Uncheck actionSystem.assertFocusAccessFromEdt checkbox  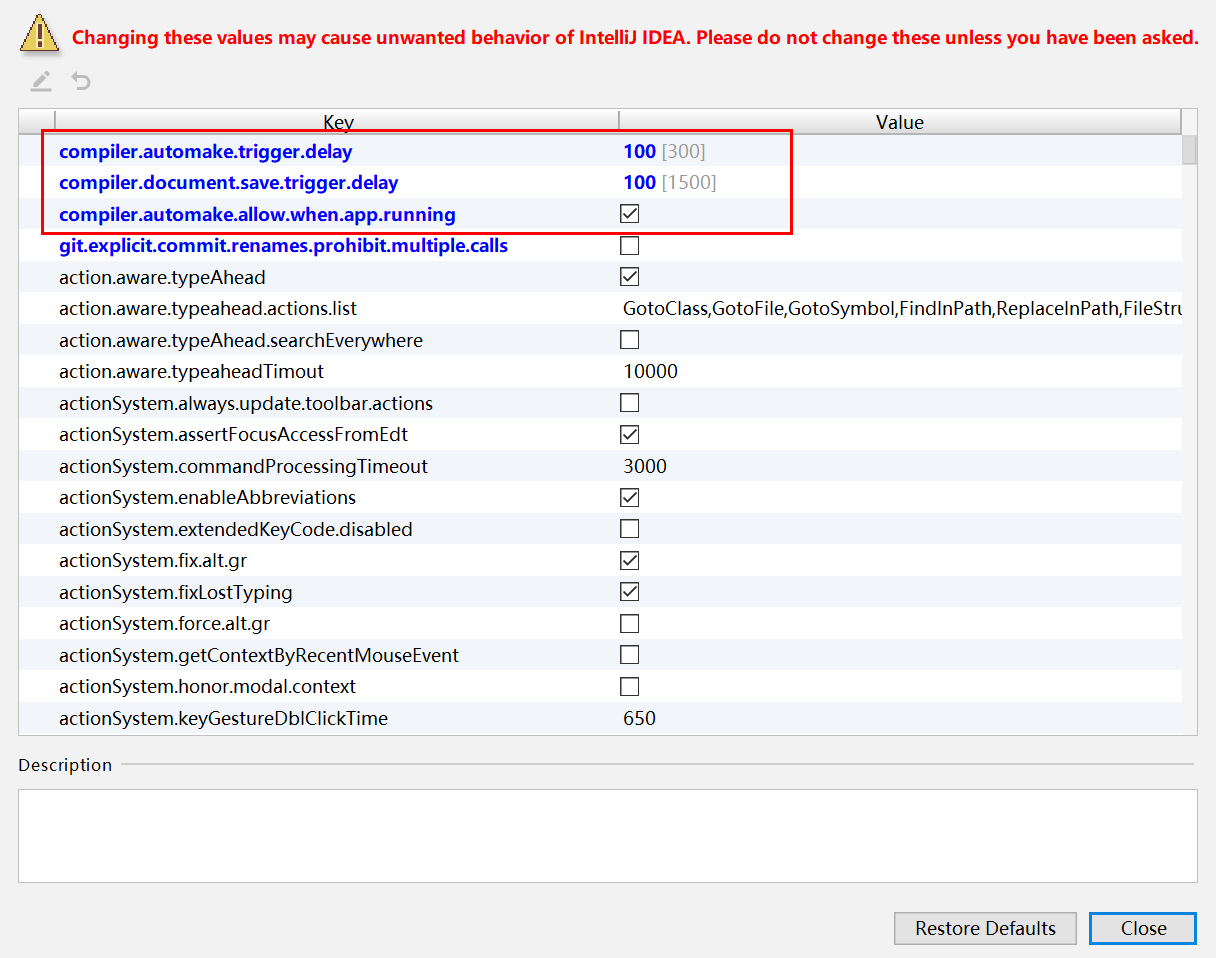629,435
